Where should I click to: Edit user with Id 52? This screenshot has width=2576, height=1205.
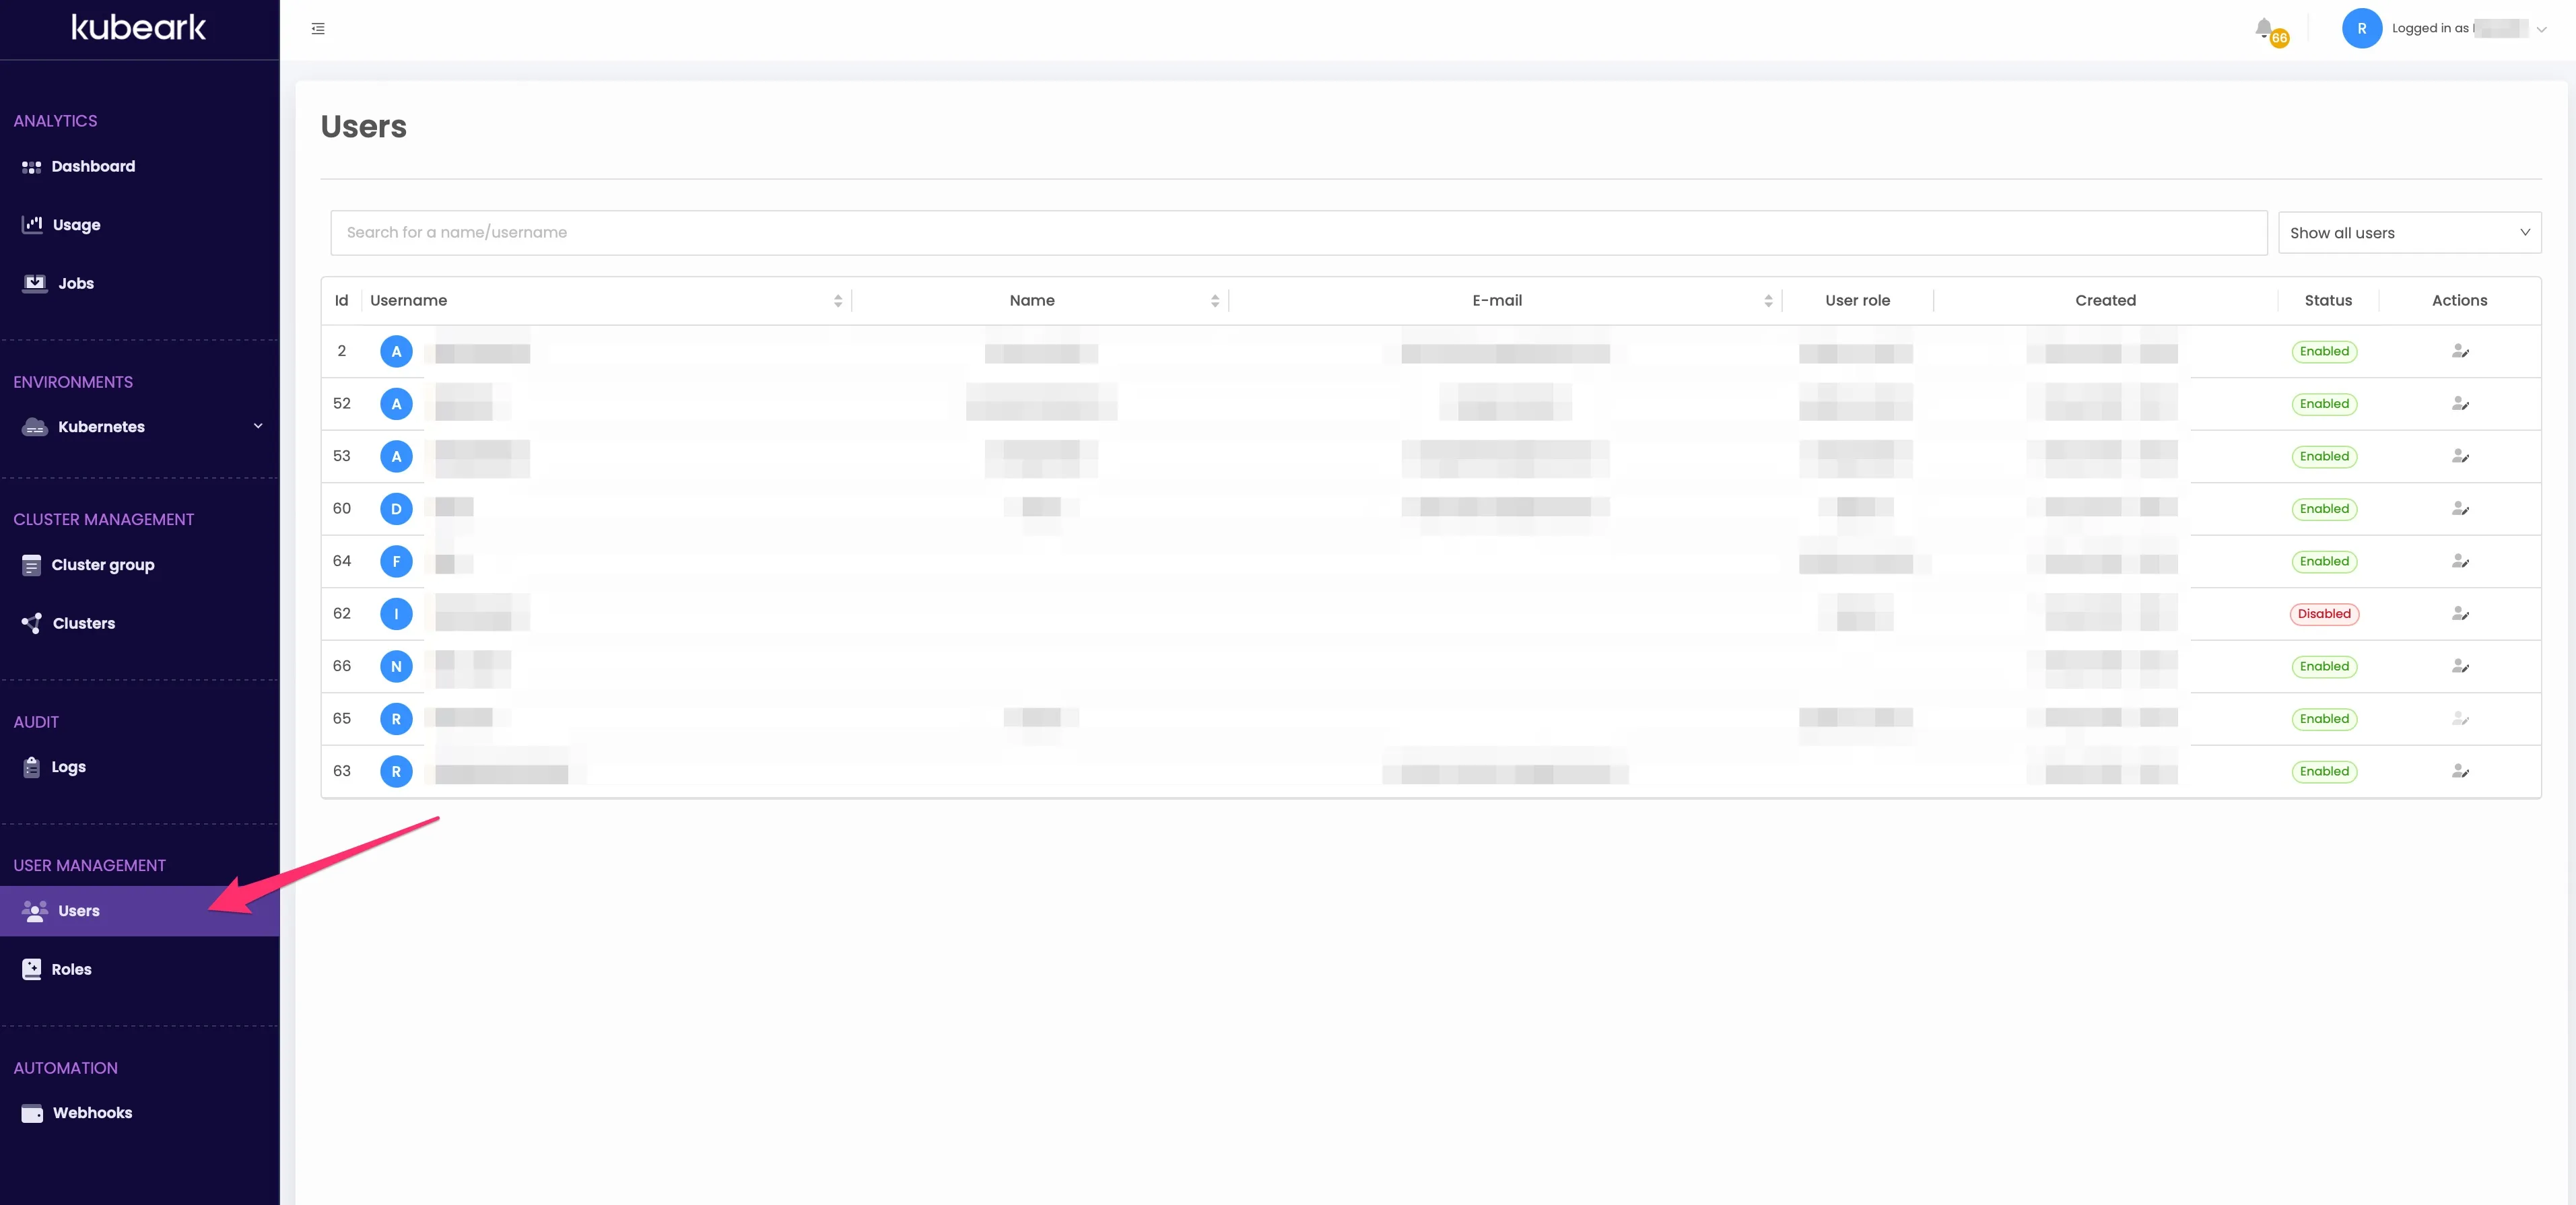(x=2460, y=404)
